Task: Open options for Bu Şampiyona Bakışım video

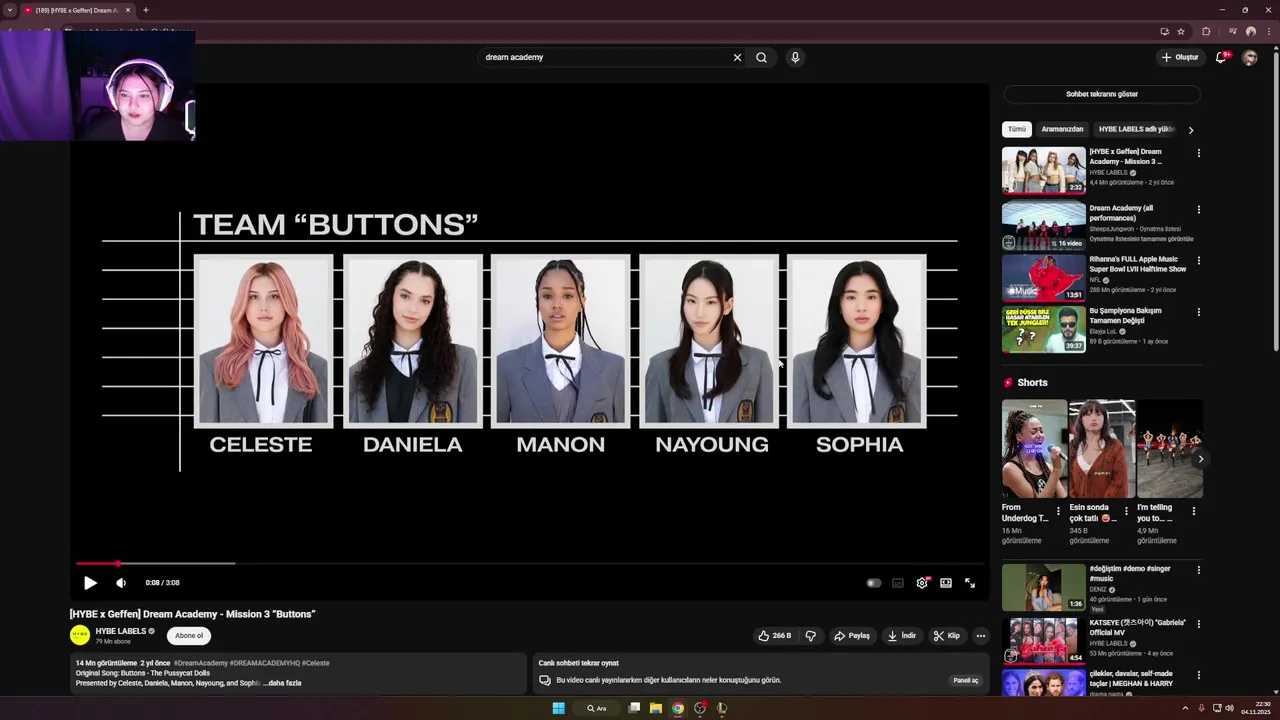Action: (x=1198, y=312)
